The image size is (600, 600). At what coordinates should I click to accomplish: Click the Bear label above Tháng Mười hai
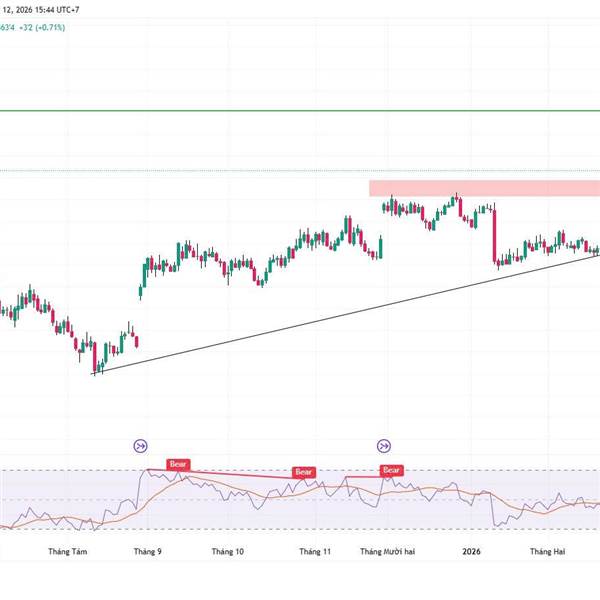[x=391, y=470]
